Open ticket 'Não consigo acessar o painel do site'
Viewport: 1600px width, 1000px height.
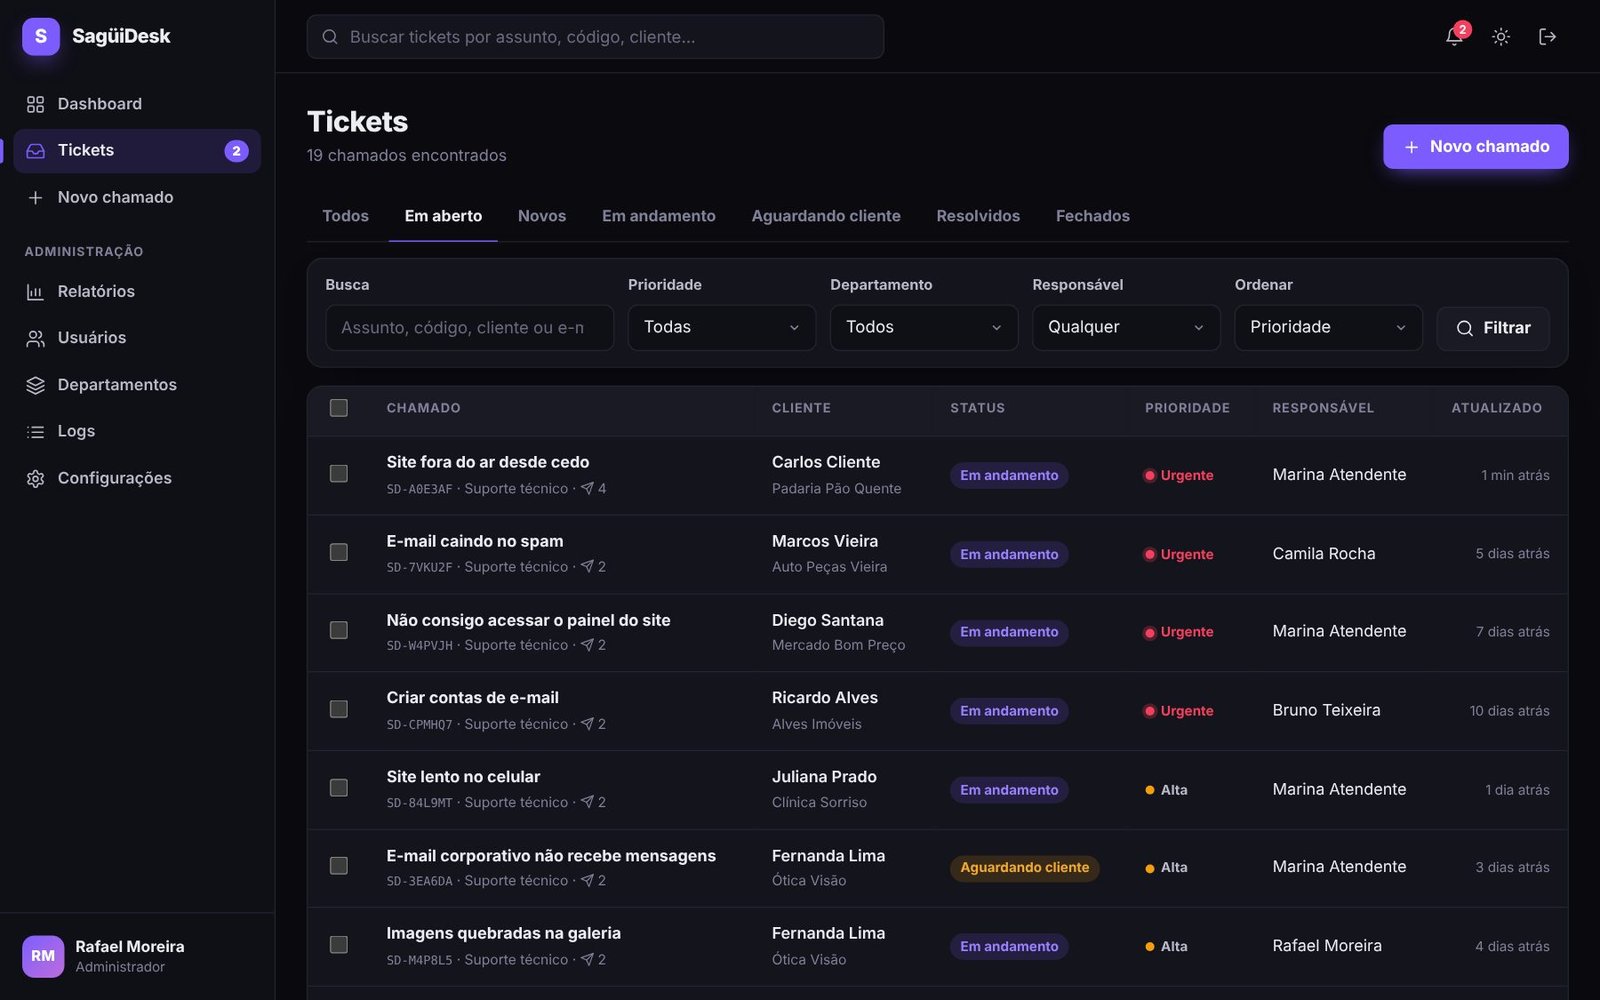point(528,620)
